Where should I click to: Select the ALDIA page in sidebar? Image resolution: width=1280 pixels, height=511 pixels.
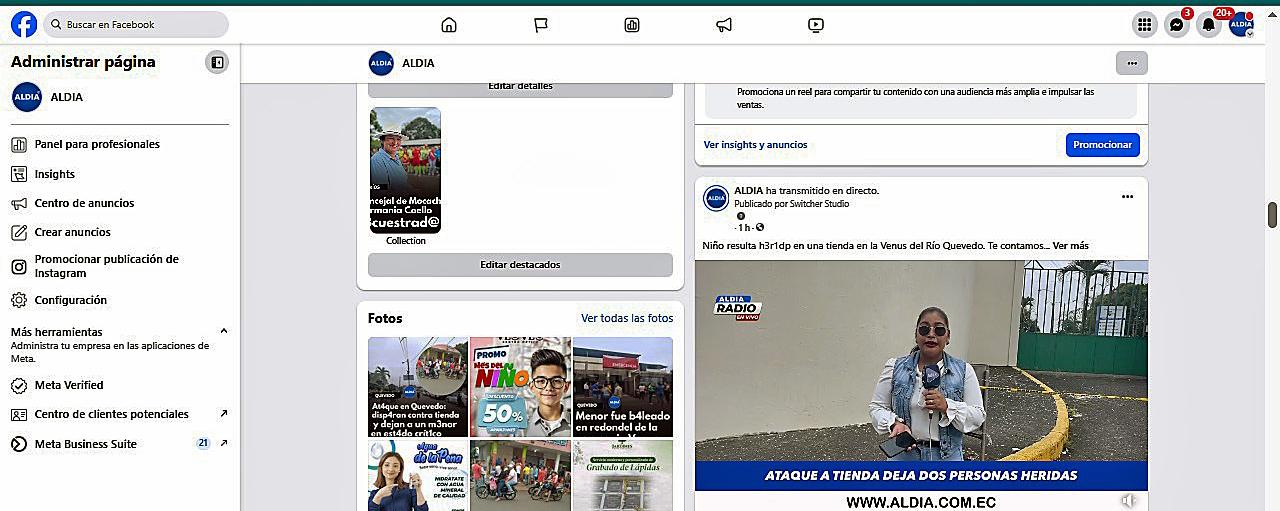(x=120, y=97)
